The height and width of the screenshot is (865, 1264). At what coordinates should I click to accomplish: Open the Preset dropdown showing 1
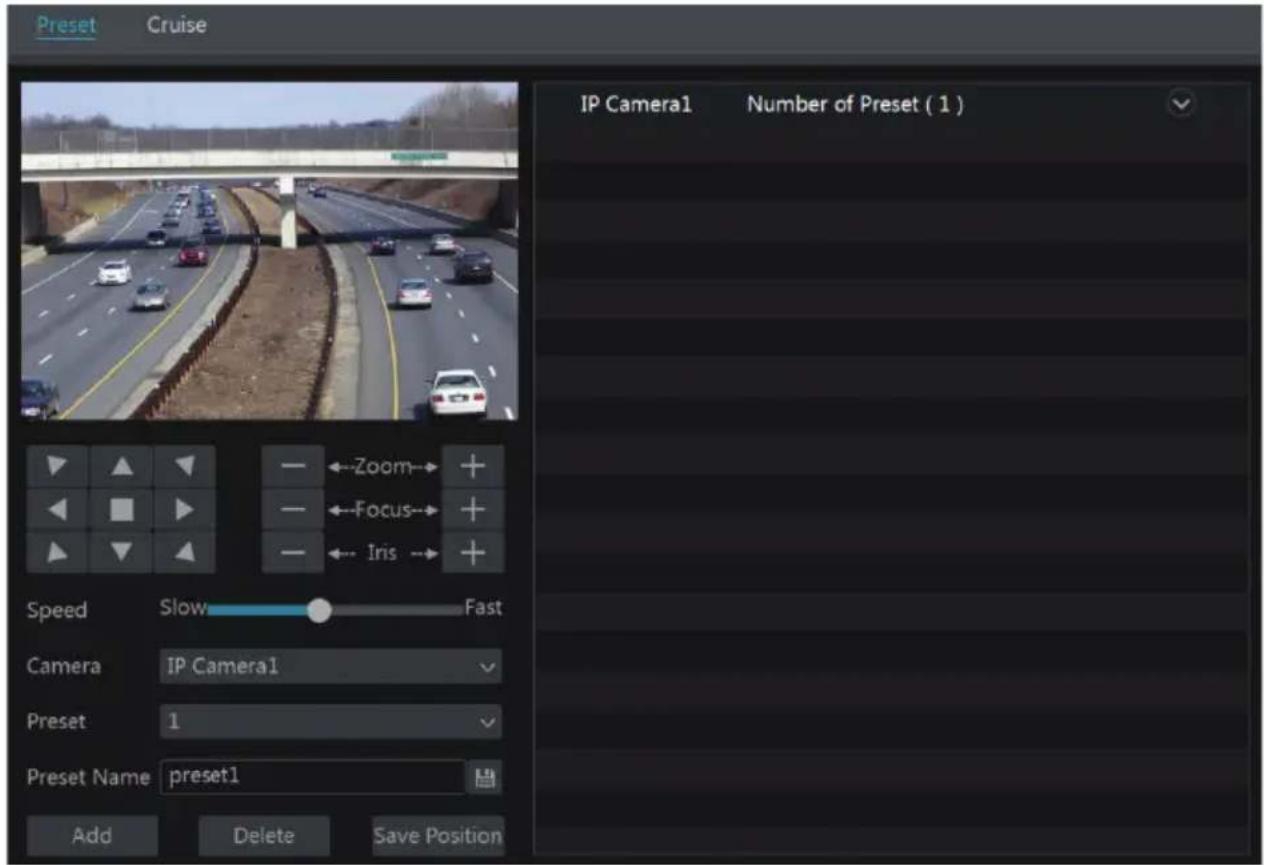pos(331,721)
